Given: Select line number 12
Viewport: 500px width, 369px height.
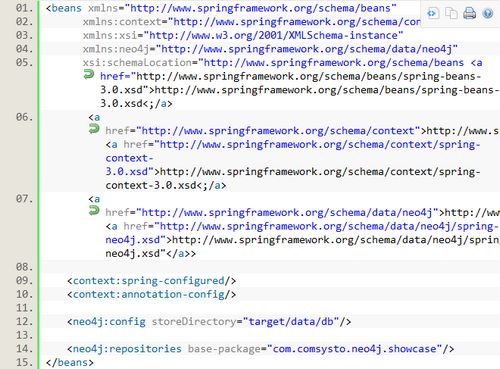Looking at the screenshot, I should [24, 322].
